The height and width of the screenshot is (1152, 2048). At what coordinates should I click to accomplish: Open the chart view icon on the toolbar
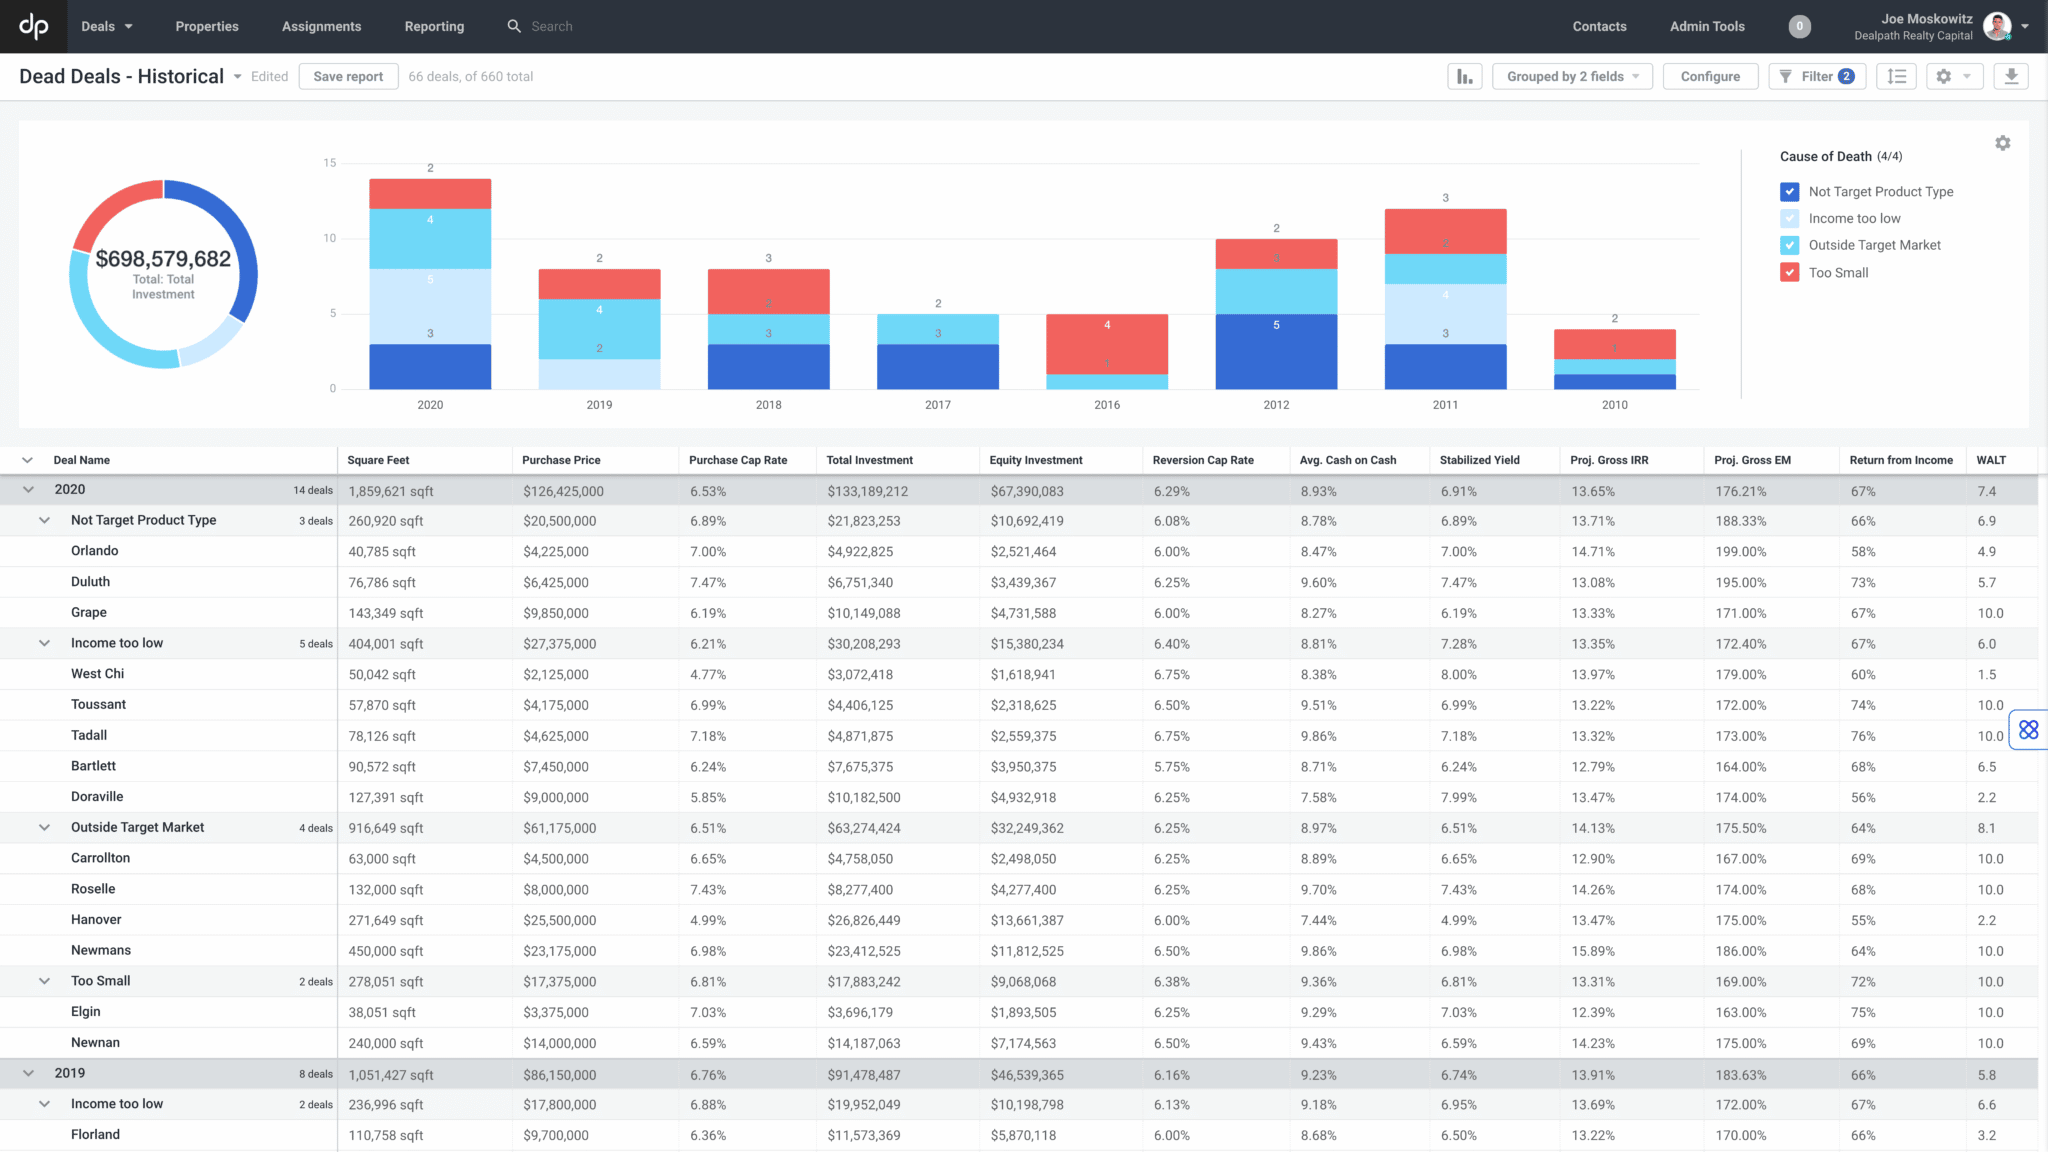[1464, 76]
